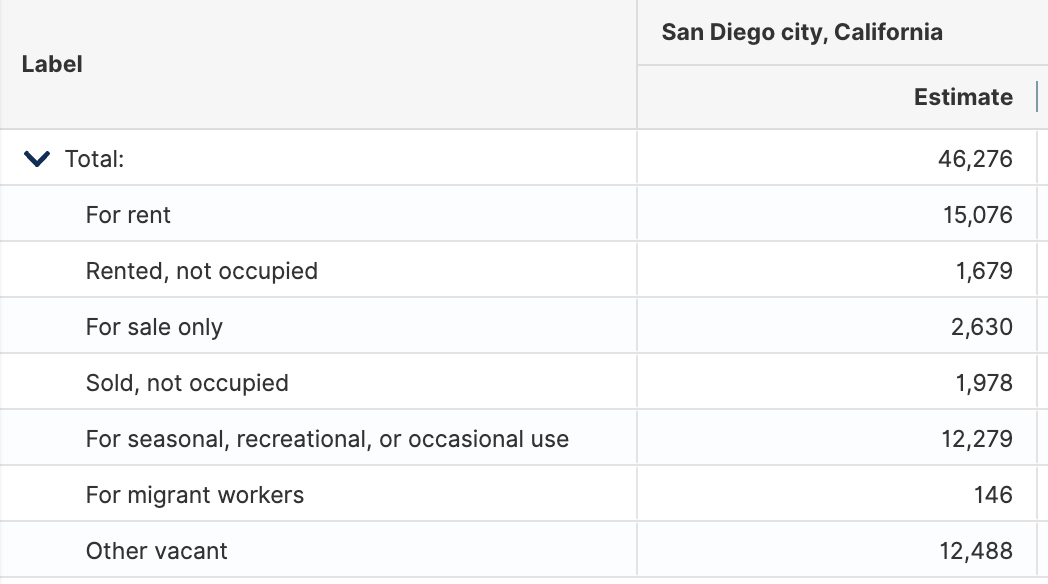The height and width of the screenshot is (584, 1048).
Task: Select the 1,978 estimate cell
Action: [984, 383]
